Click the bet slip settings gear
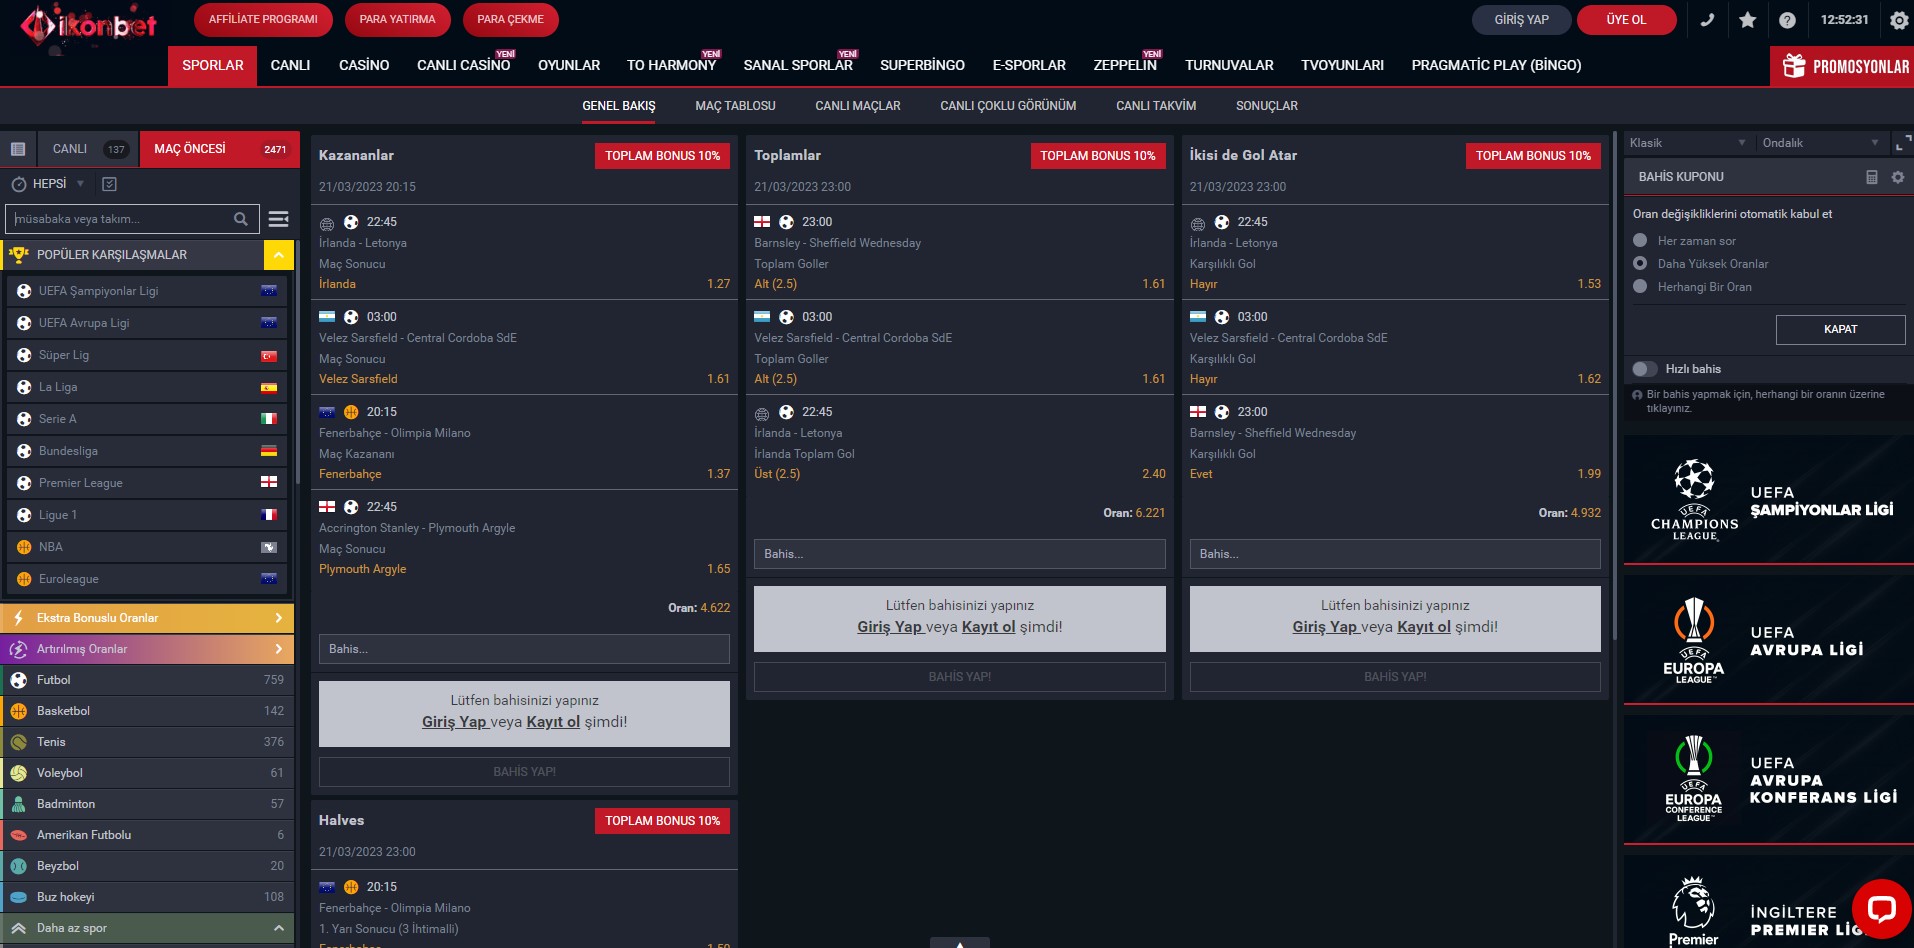 pyautogui.click(x=1897, y=177)
